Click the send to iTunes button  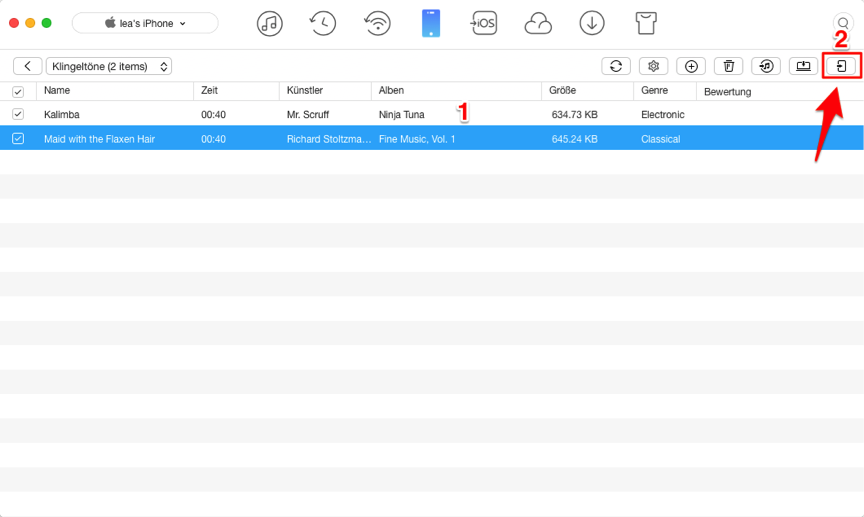coord(766,66)
